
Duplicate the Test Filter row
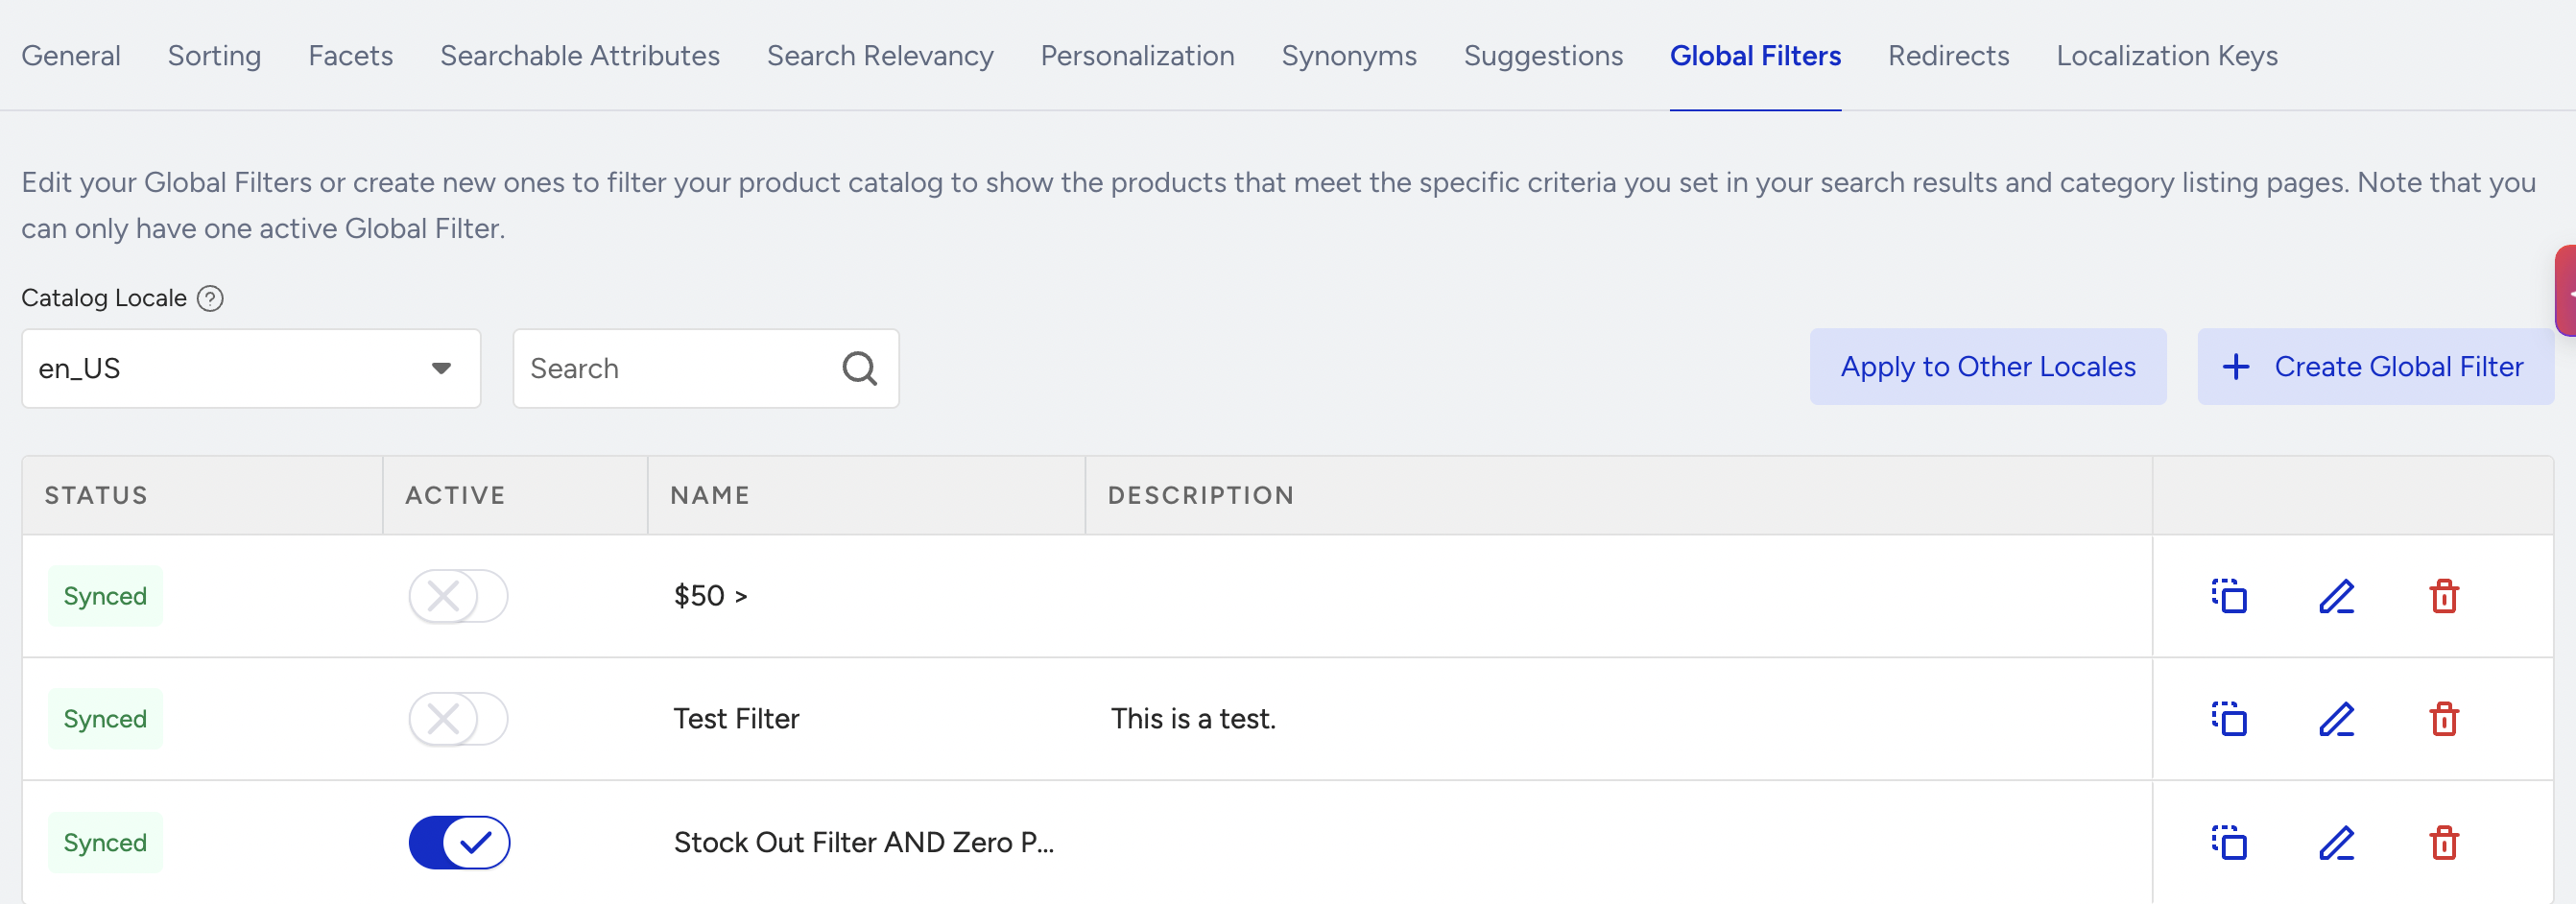(2229, 719)
